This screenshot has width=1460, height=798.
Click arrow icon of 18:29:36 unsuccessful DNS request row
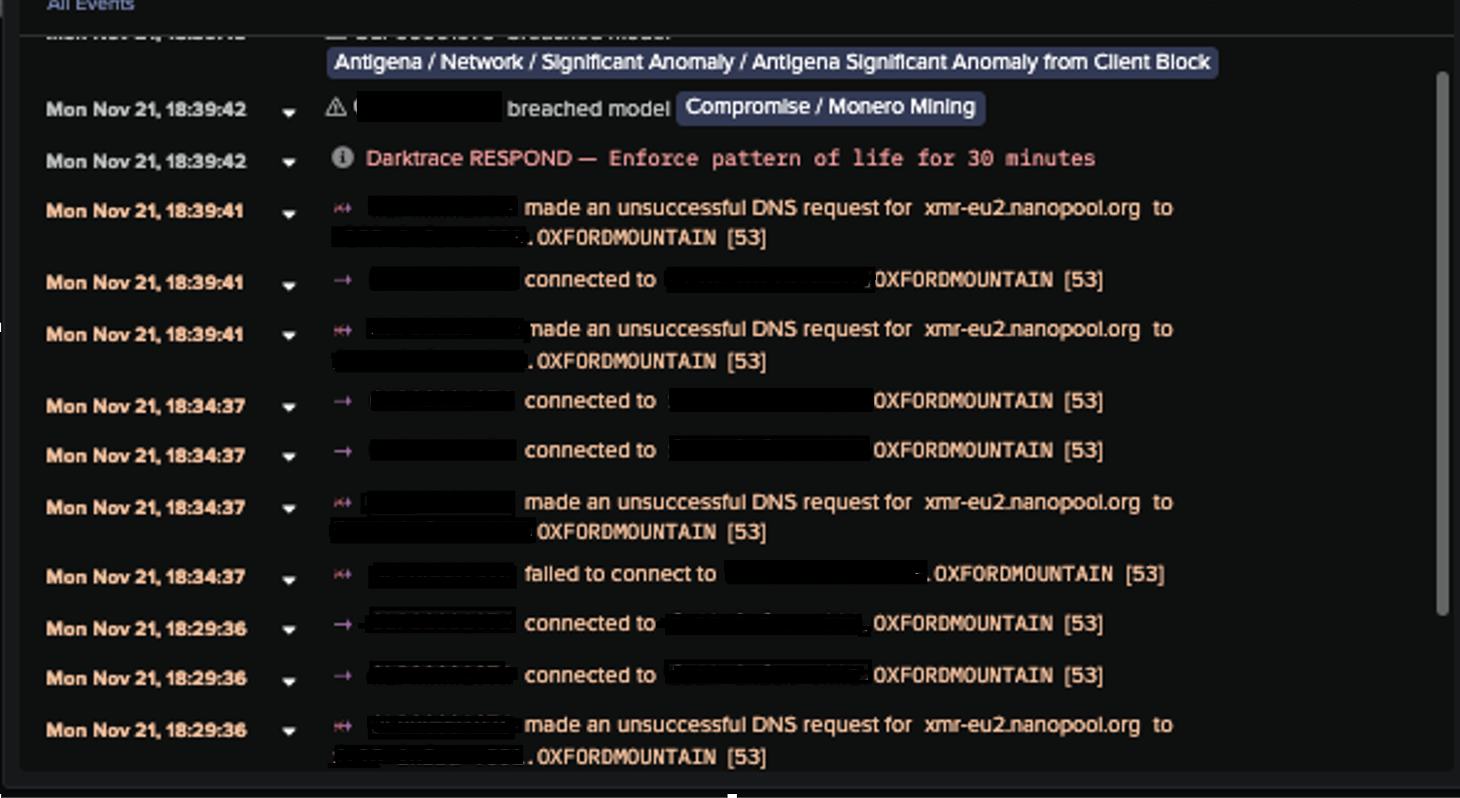[x=342, y=726]
